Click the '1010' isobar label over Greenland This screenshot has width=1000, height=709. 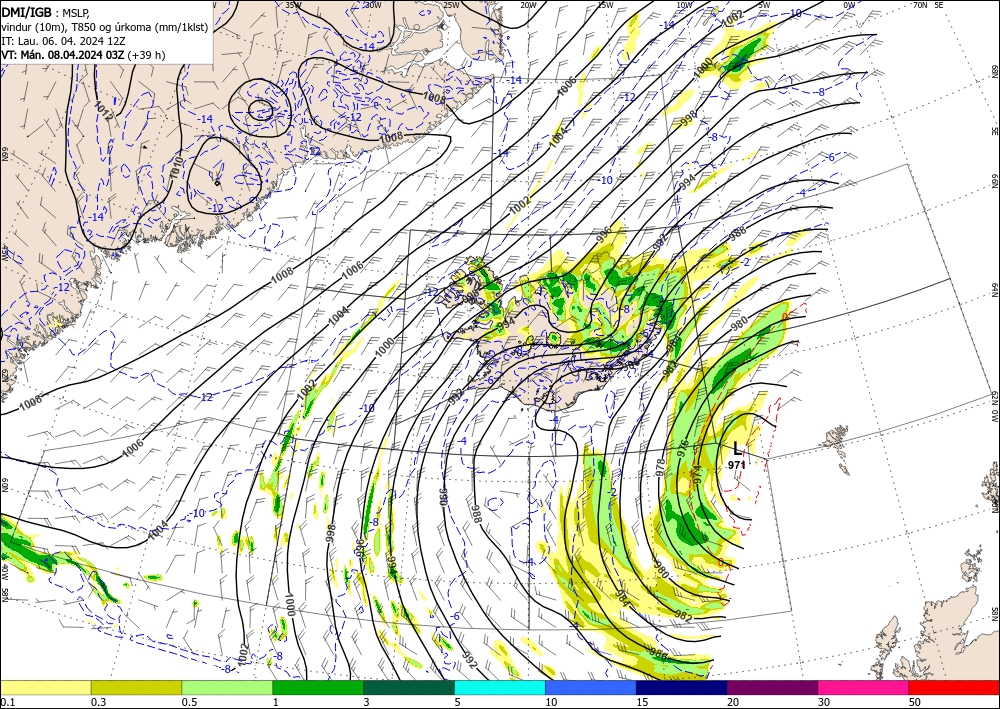tap(176, 166)
